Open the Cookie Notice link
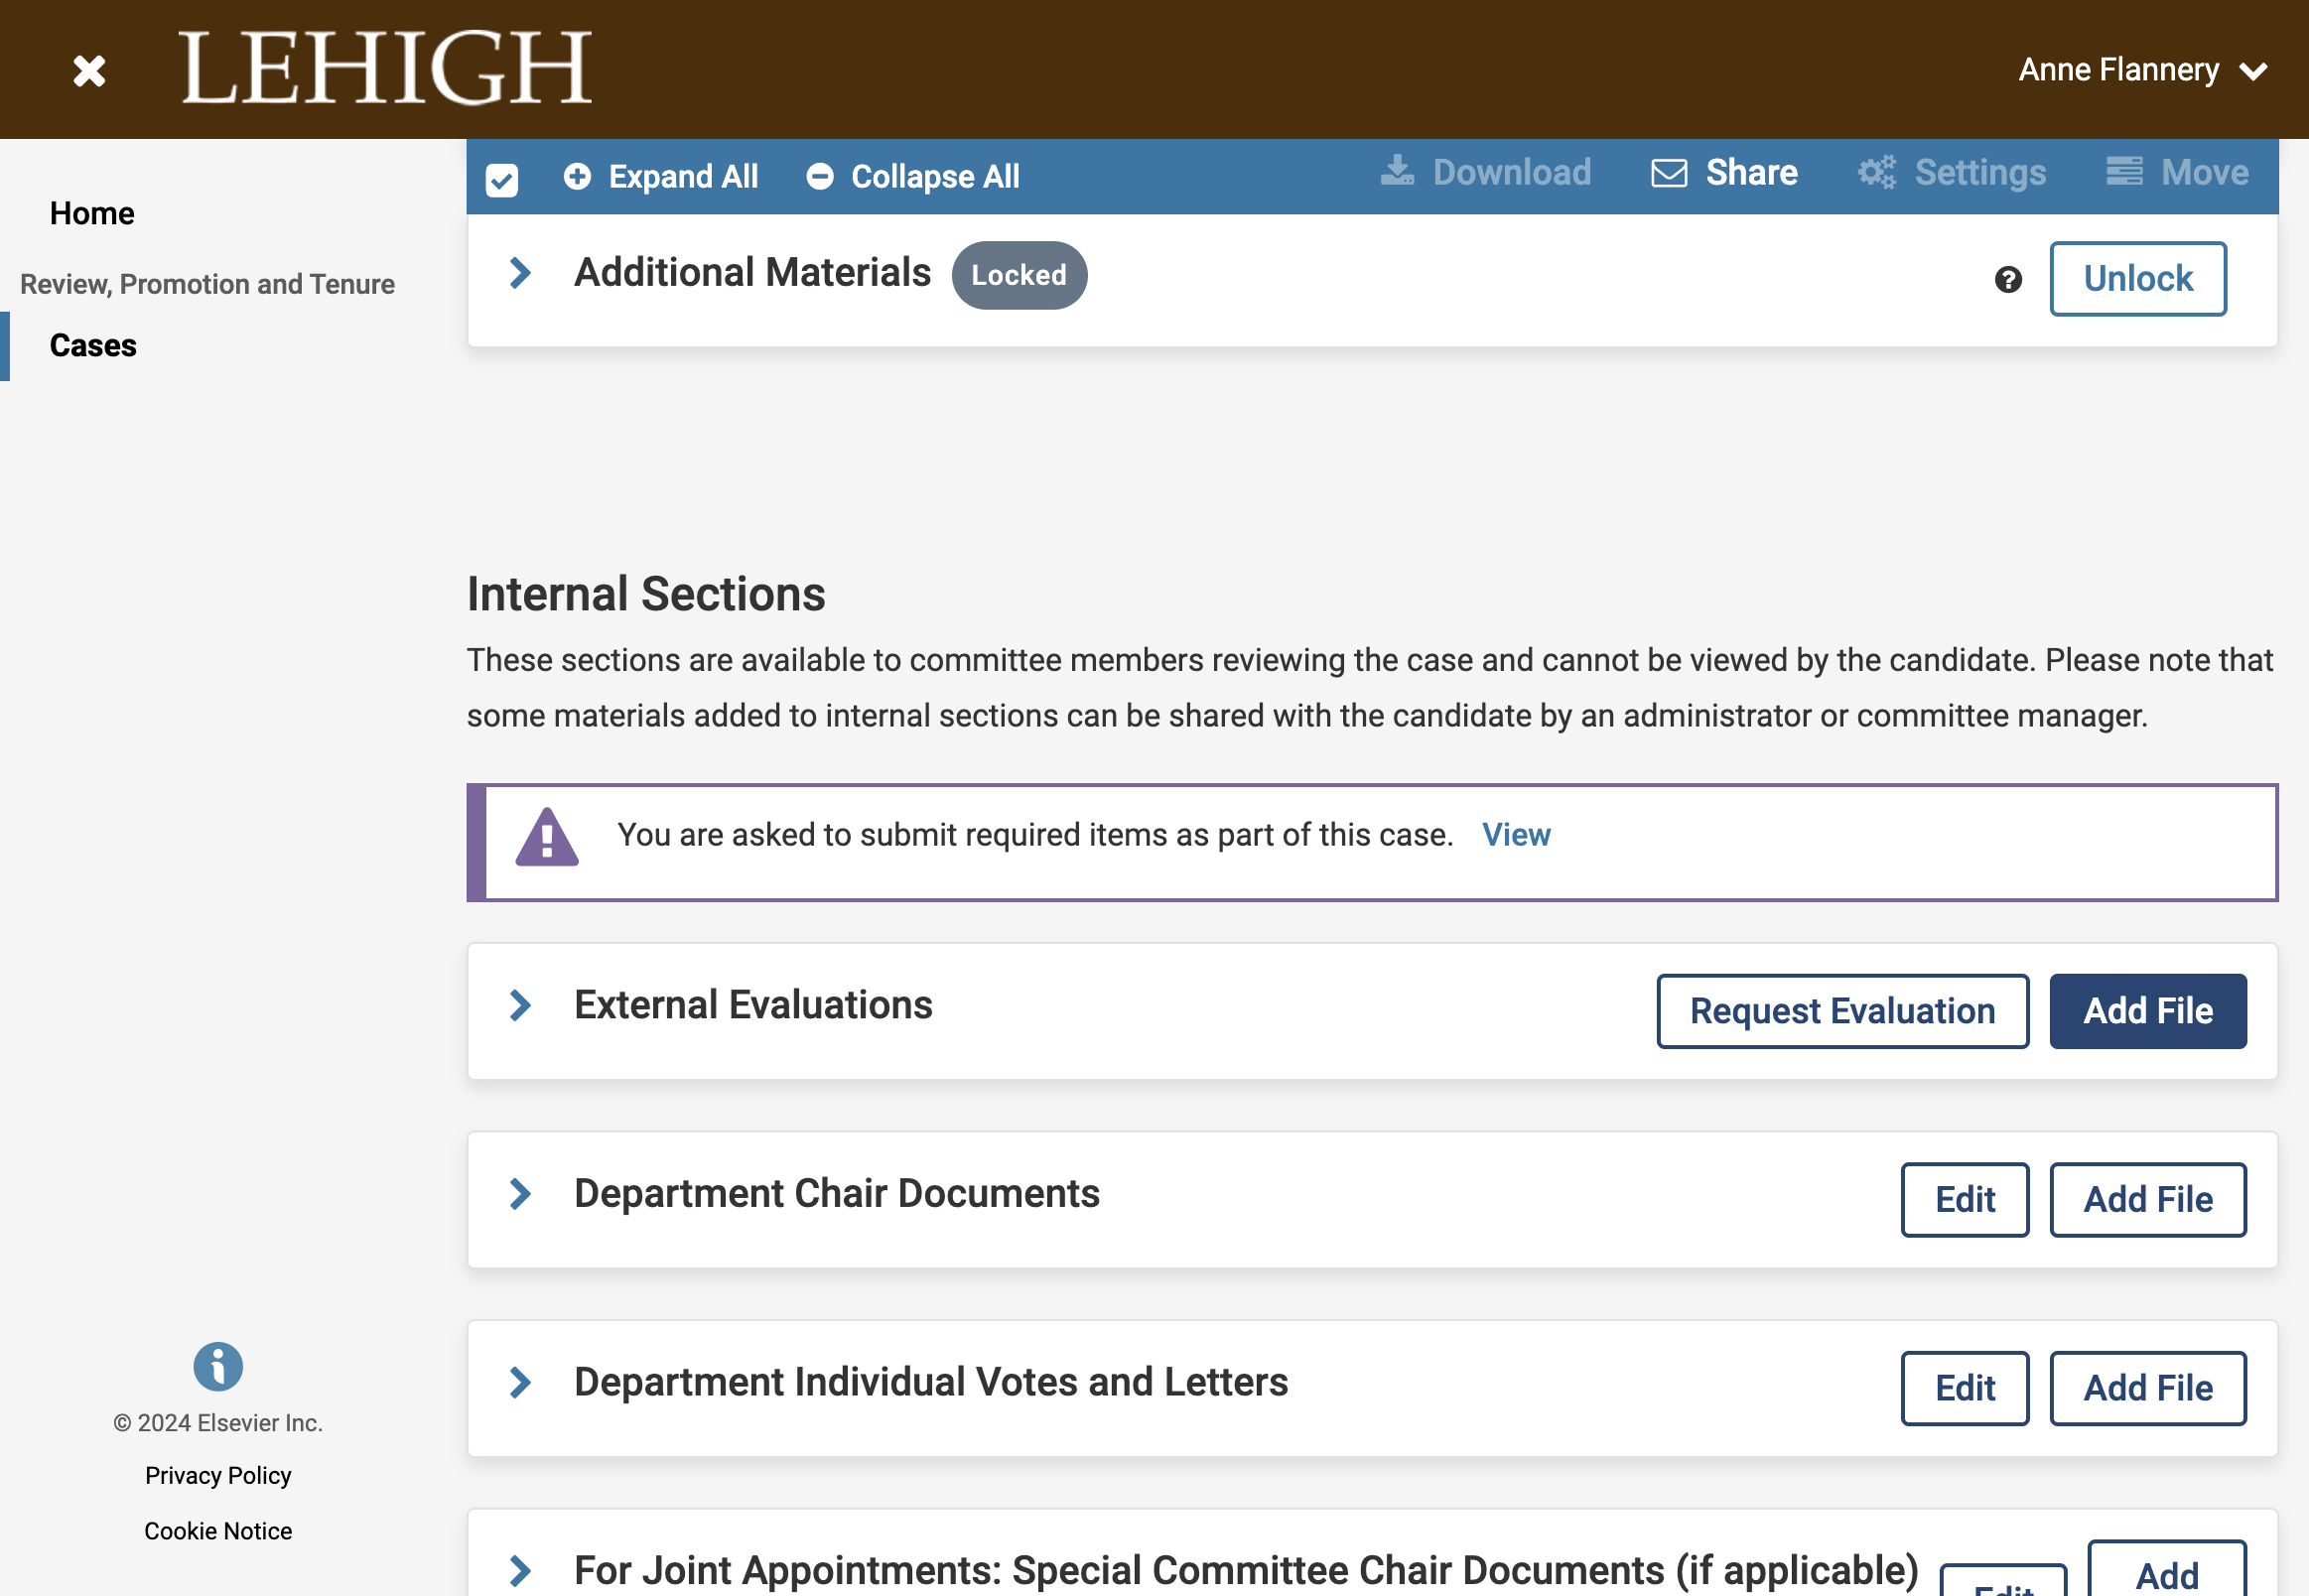This screenshot has height=1596, width=2309. [x=218, y=1532]
